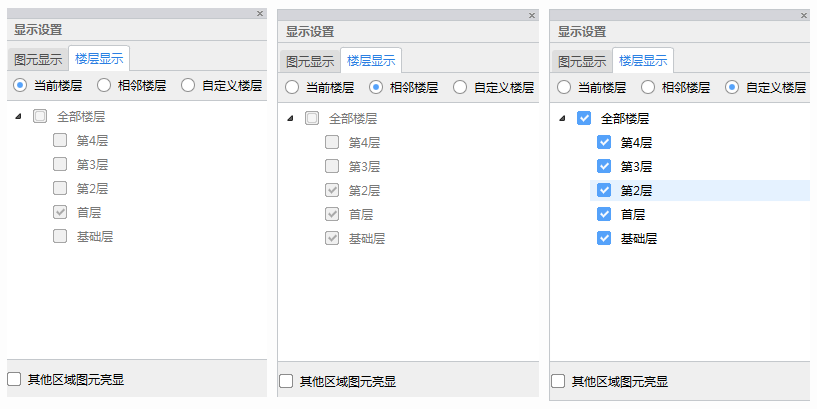Choose 当前楼层 radio in right panel
Screen dimensions: 817x409
tap(564, 87)
